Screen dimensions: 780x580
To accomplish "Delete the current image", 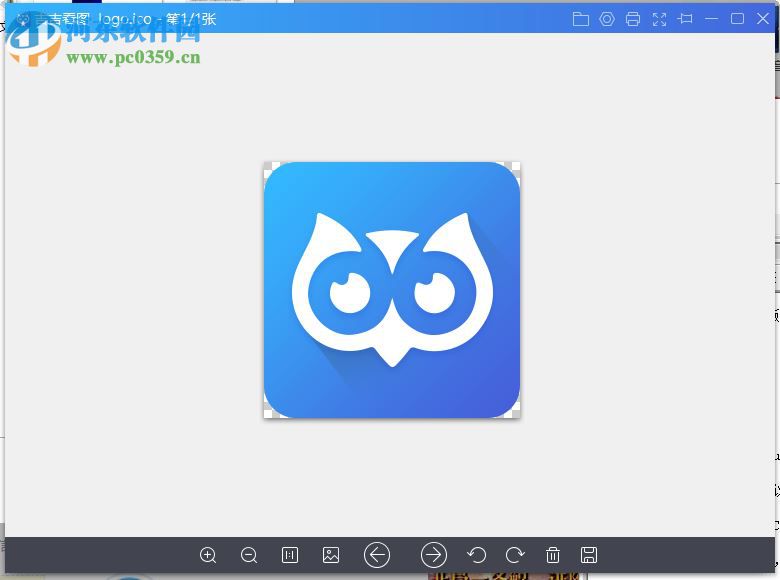I will [553, 555].
